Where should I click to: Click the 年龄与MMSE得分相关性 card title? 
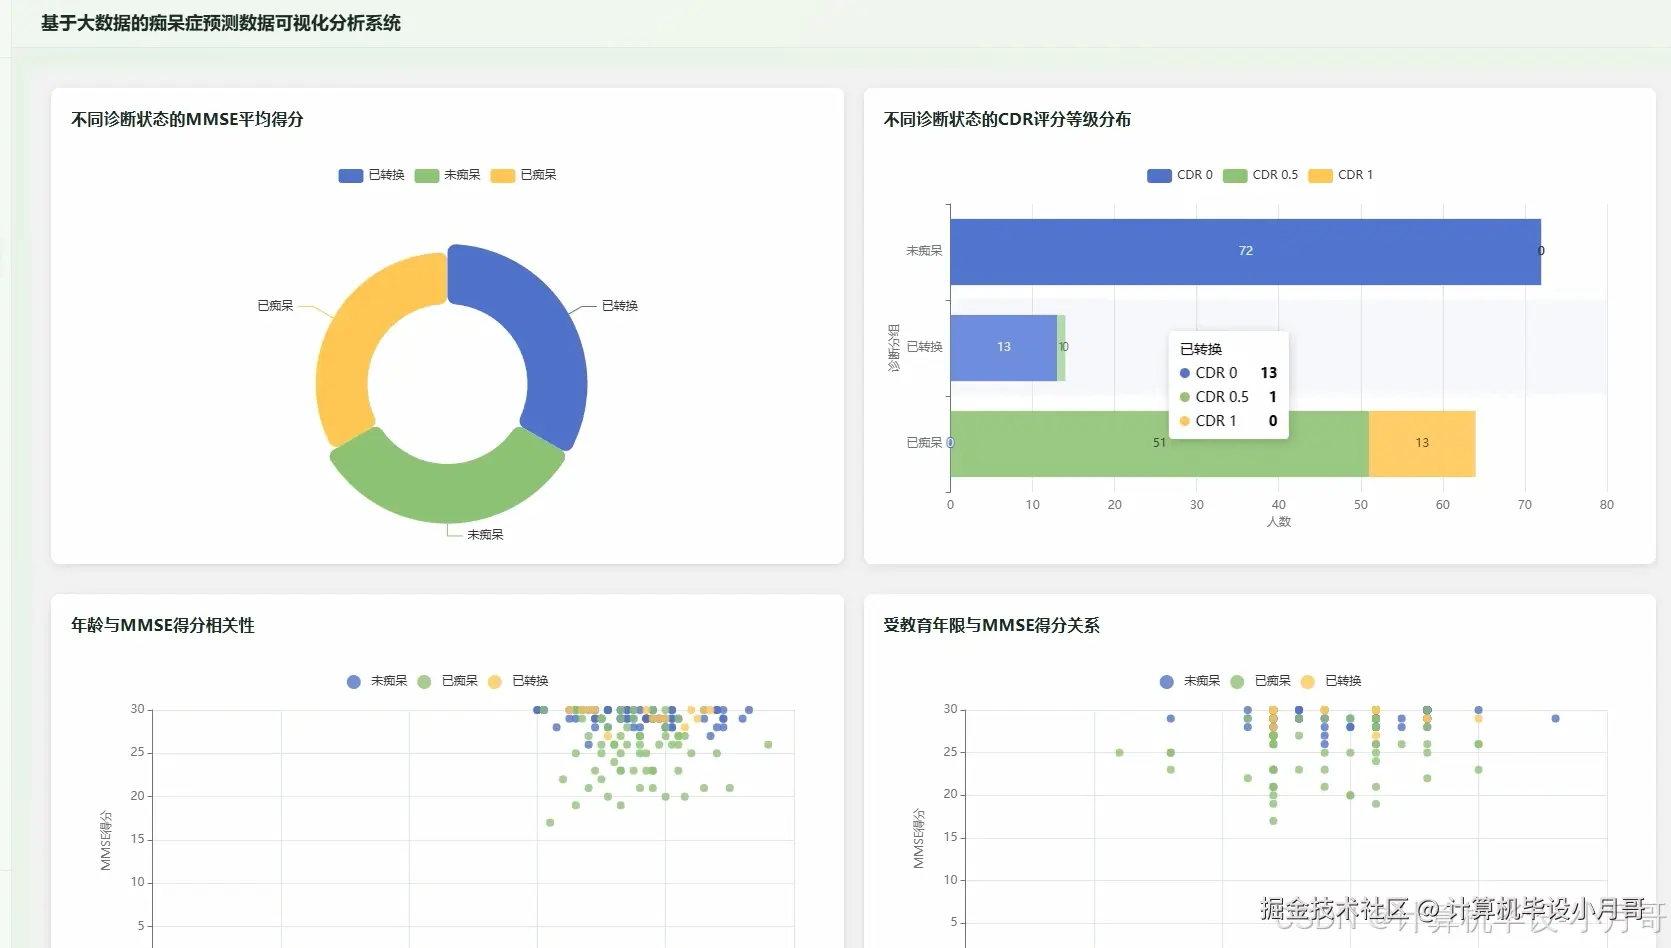[x=163, y=625]
